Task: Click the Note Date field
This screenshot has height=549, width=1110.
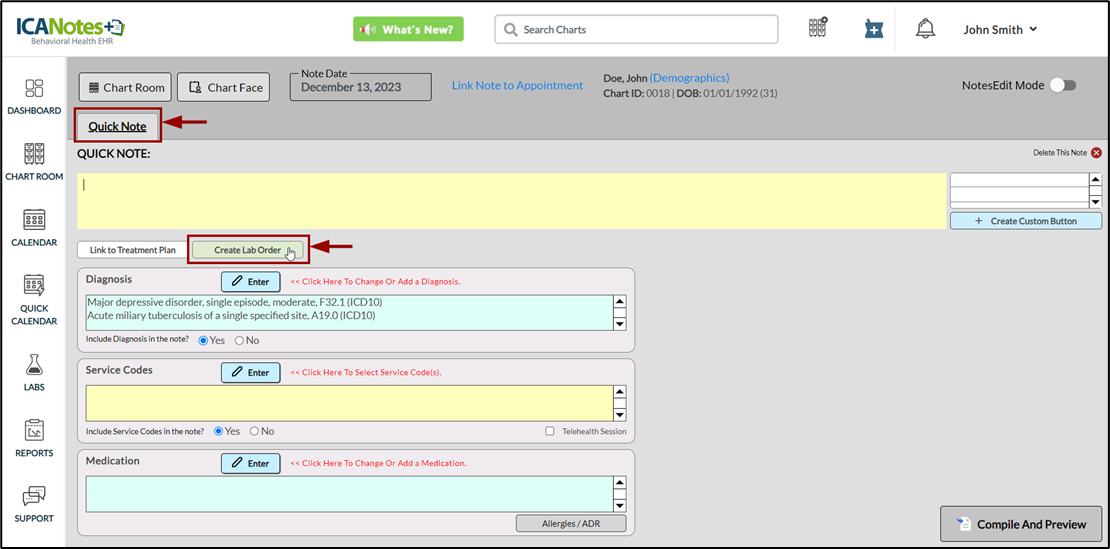Action: point(360,86)
